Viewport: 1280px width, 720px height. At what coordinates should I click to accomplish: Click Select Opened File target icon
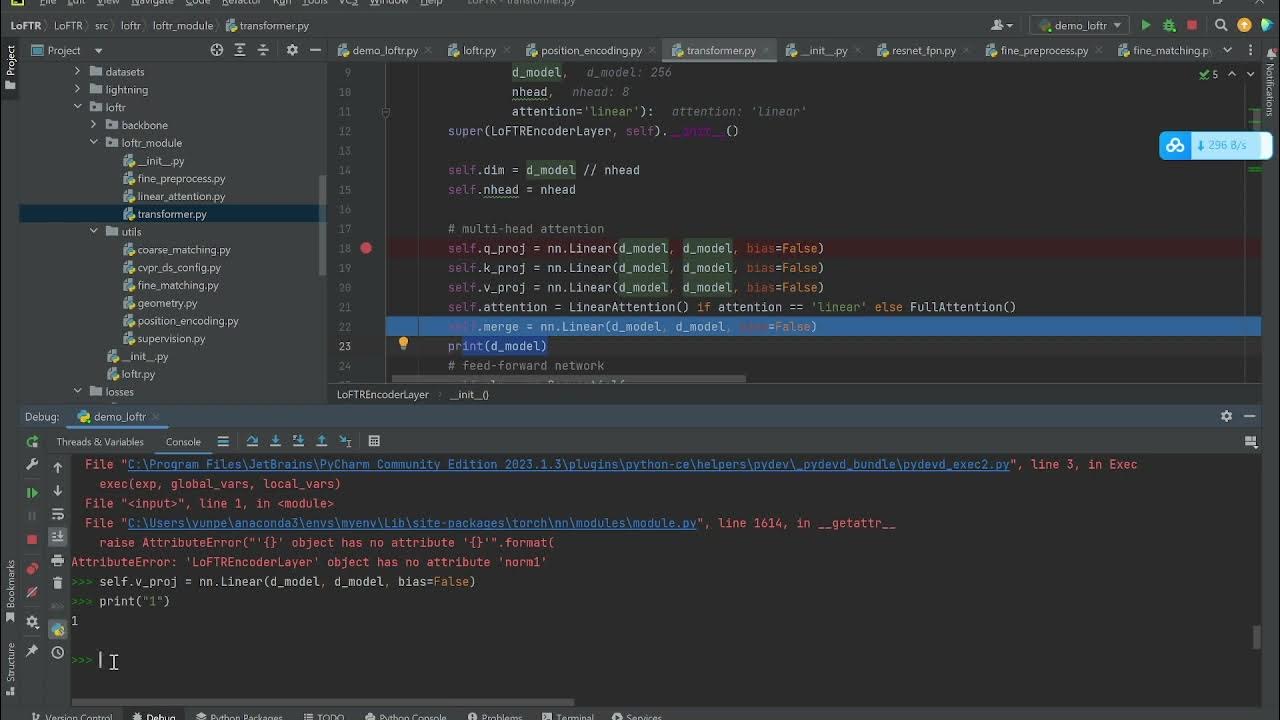pyautogui.click(x=217, y=50)
